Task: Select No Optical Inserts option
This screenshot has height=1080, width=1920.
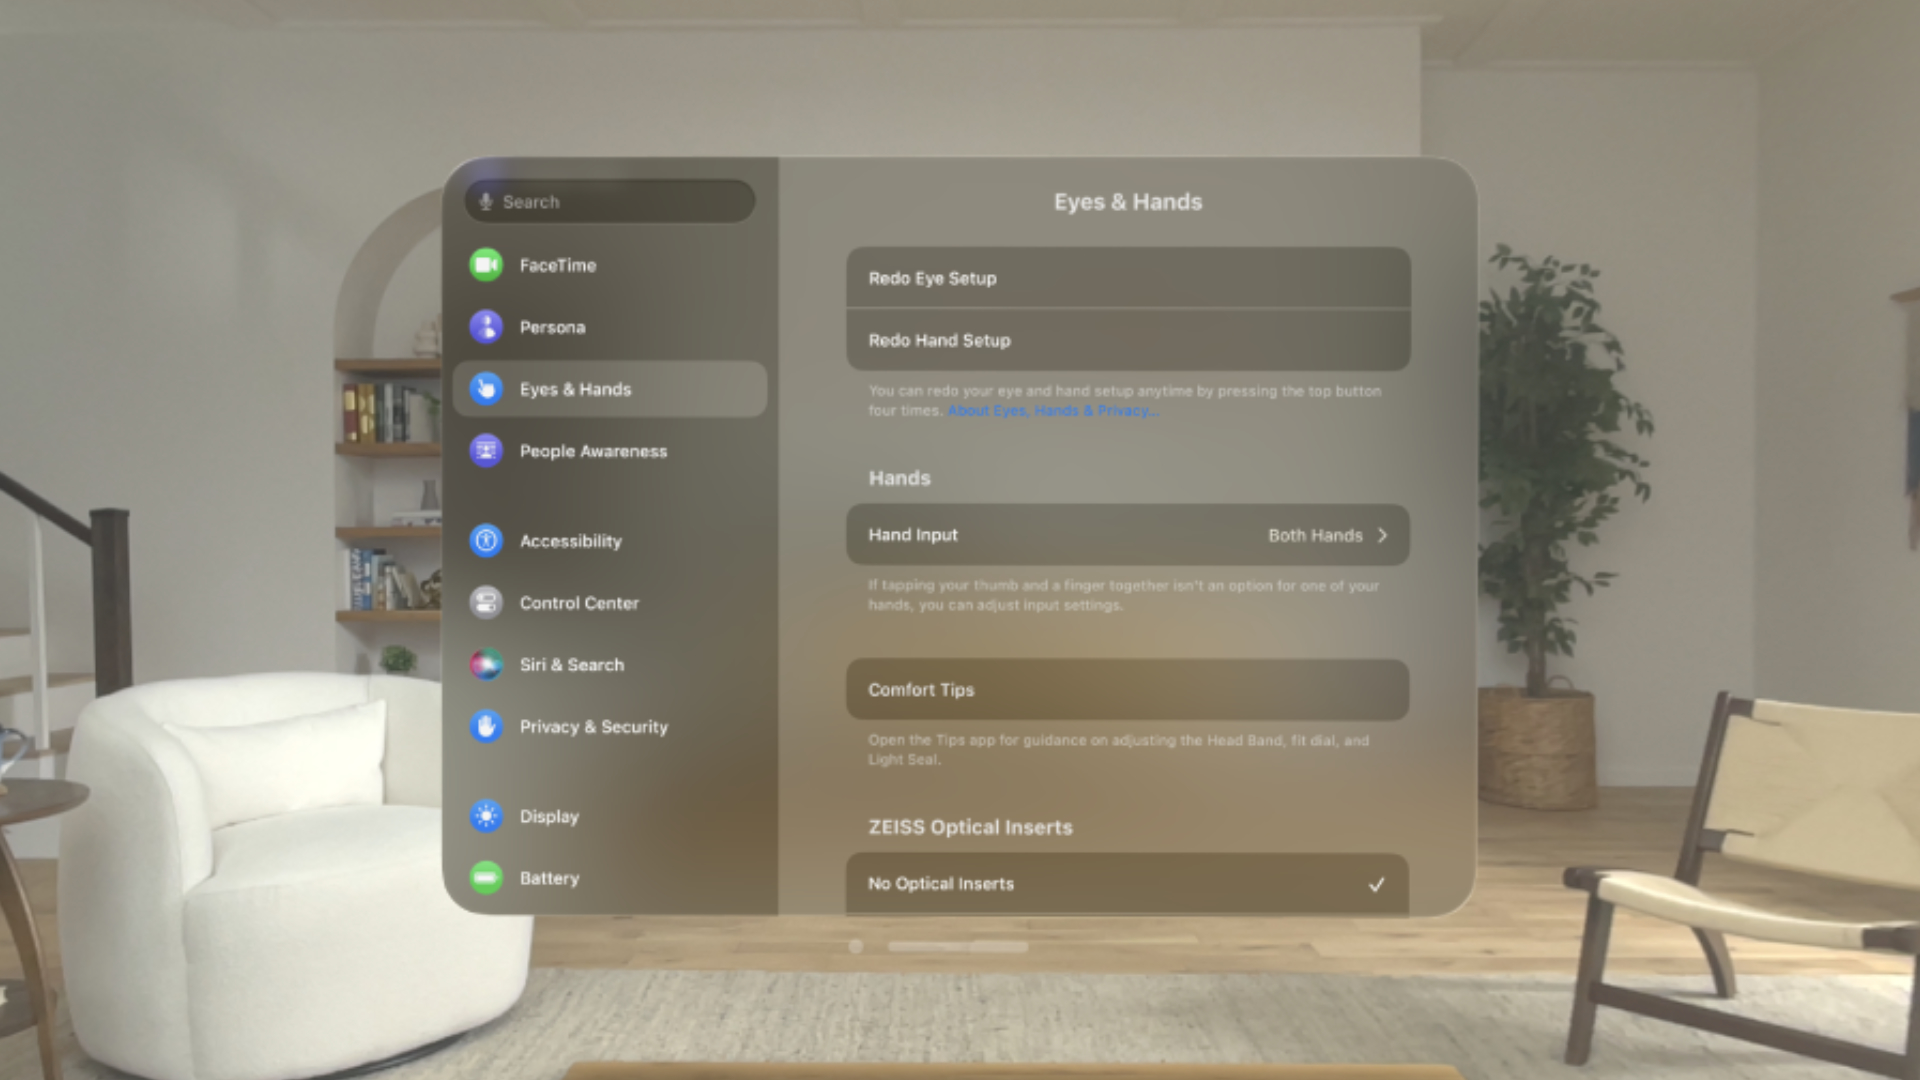Action: [x=1127, y=884]
